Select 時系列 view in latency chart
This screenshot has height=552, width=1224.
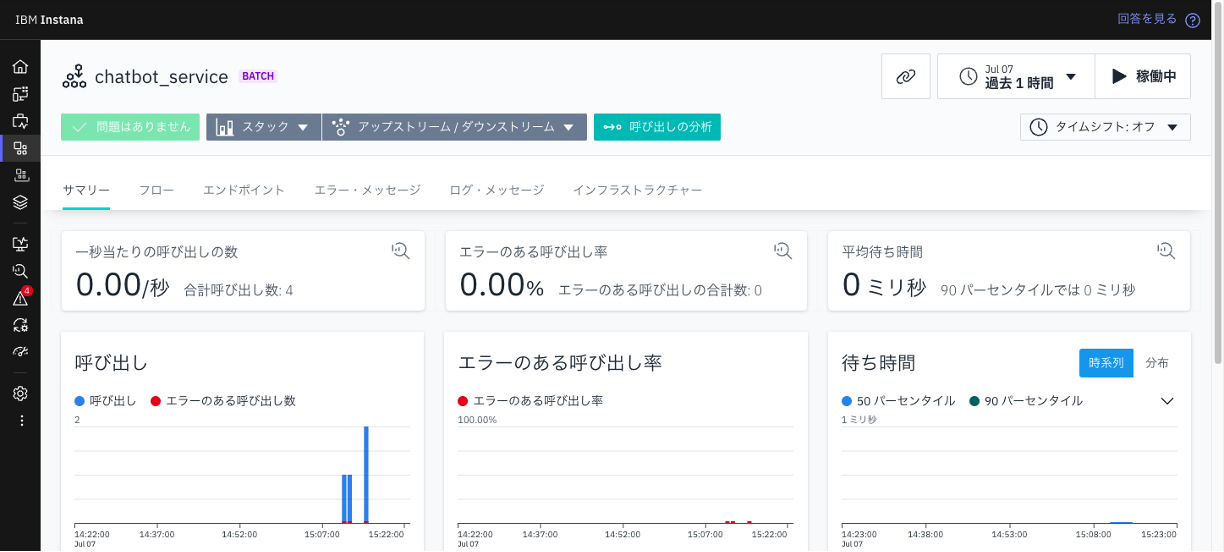pos(1106,363)
